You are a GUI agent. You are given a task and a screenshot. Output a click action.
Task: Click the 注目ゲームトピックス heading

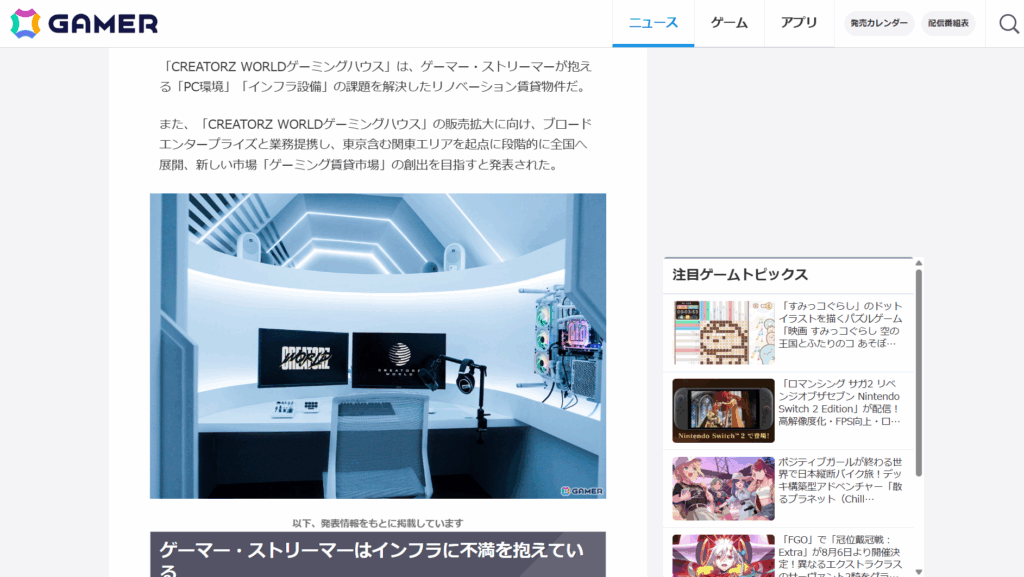point(740,275)
